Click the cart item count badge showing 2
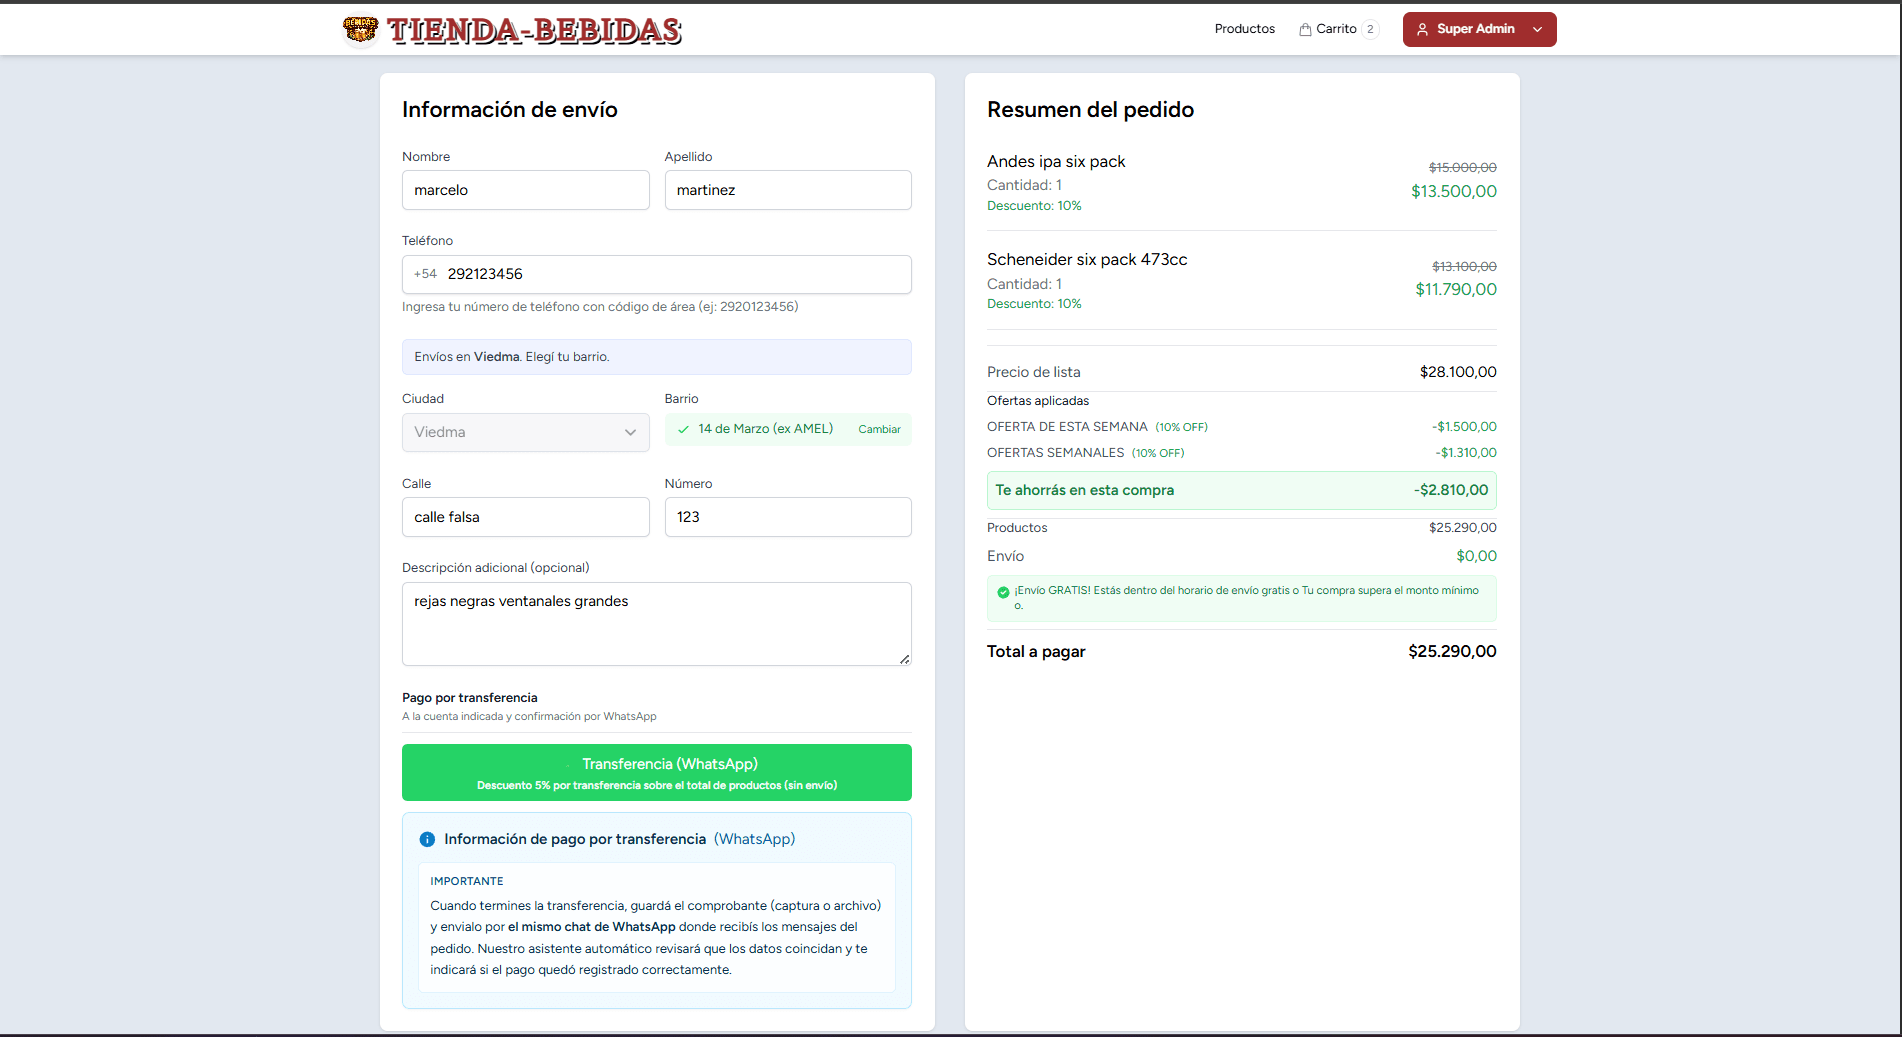1902x1037 pixels. (1370, 29)
